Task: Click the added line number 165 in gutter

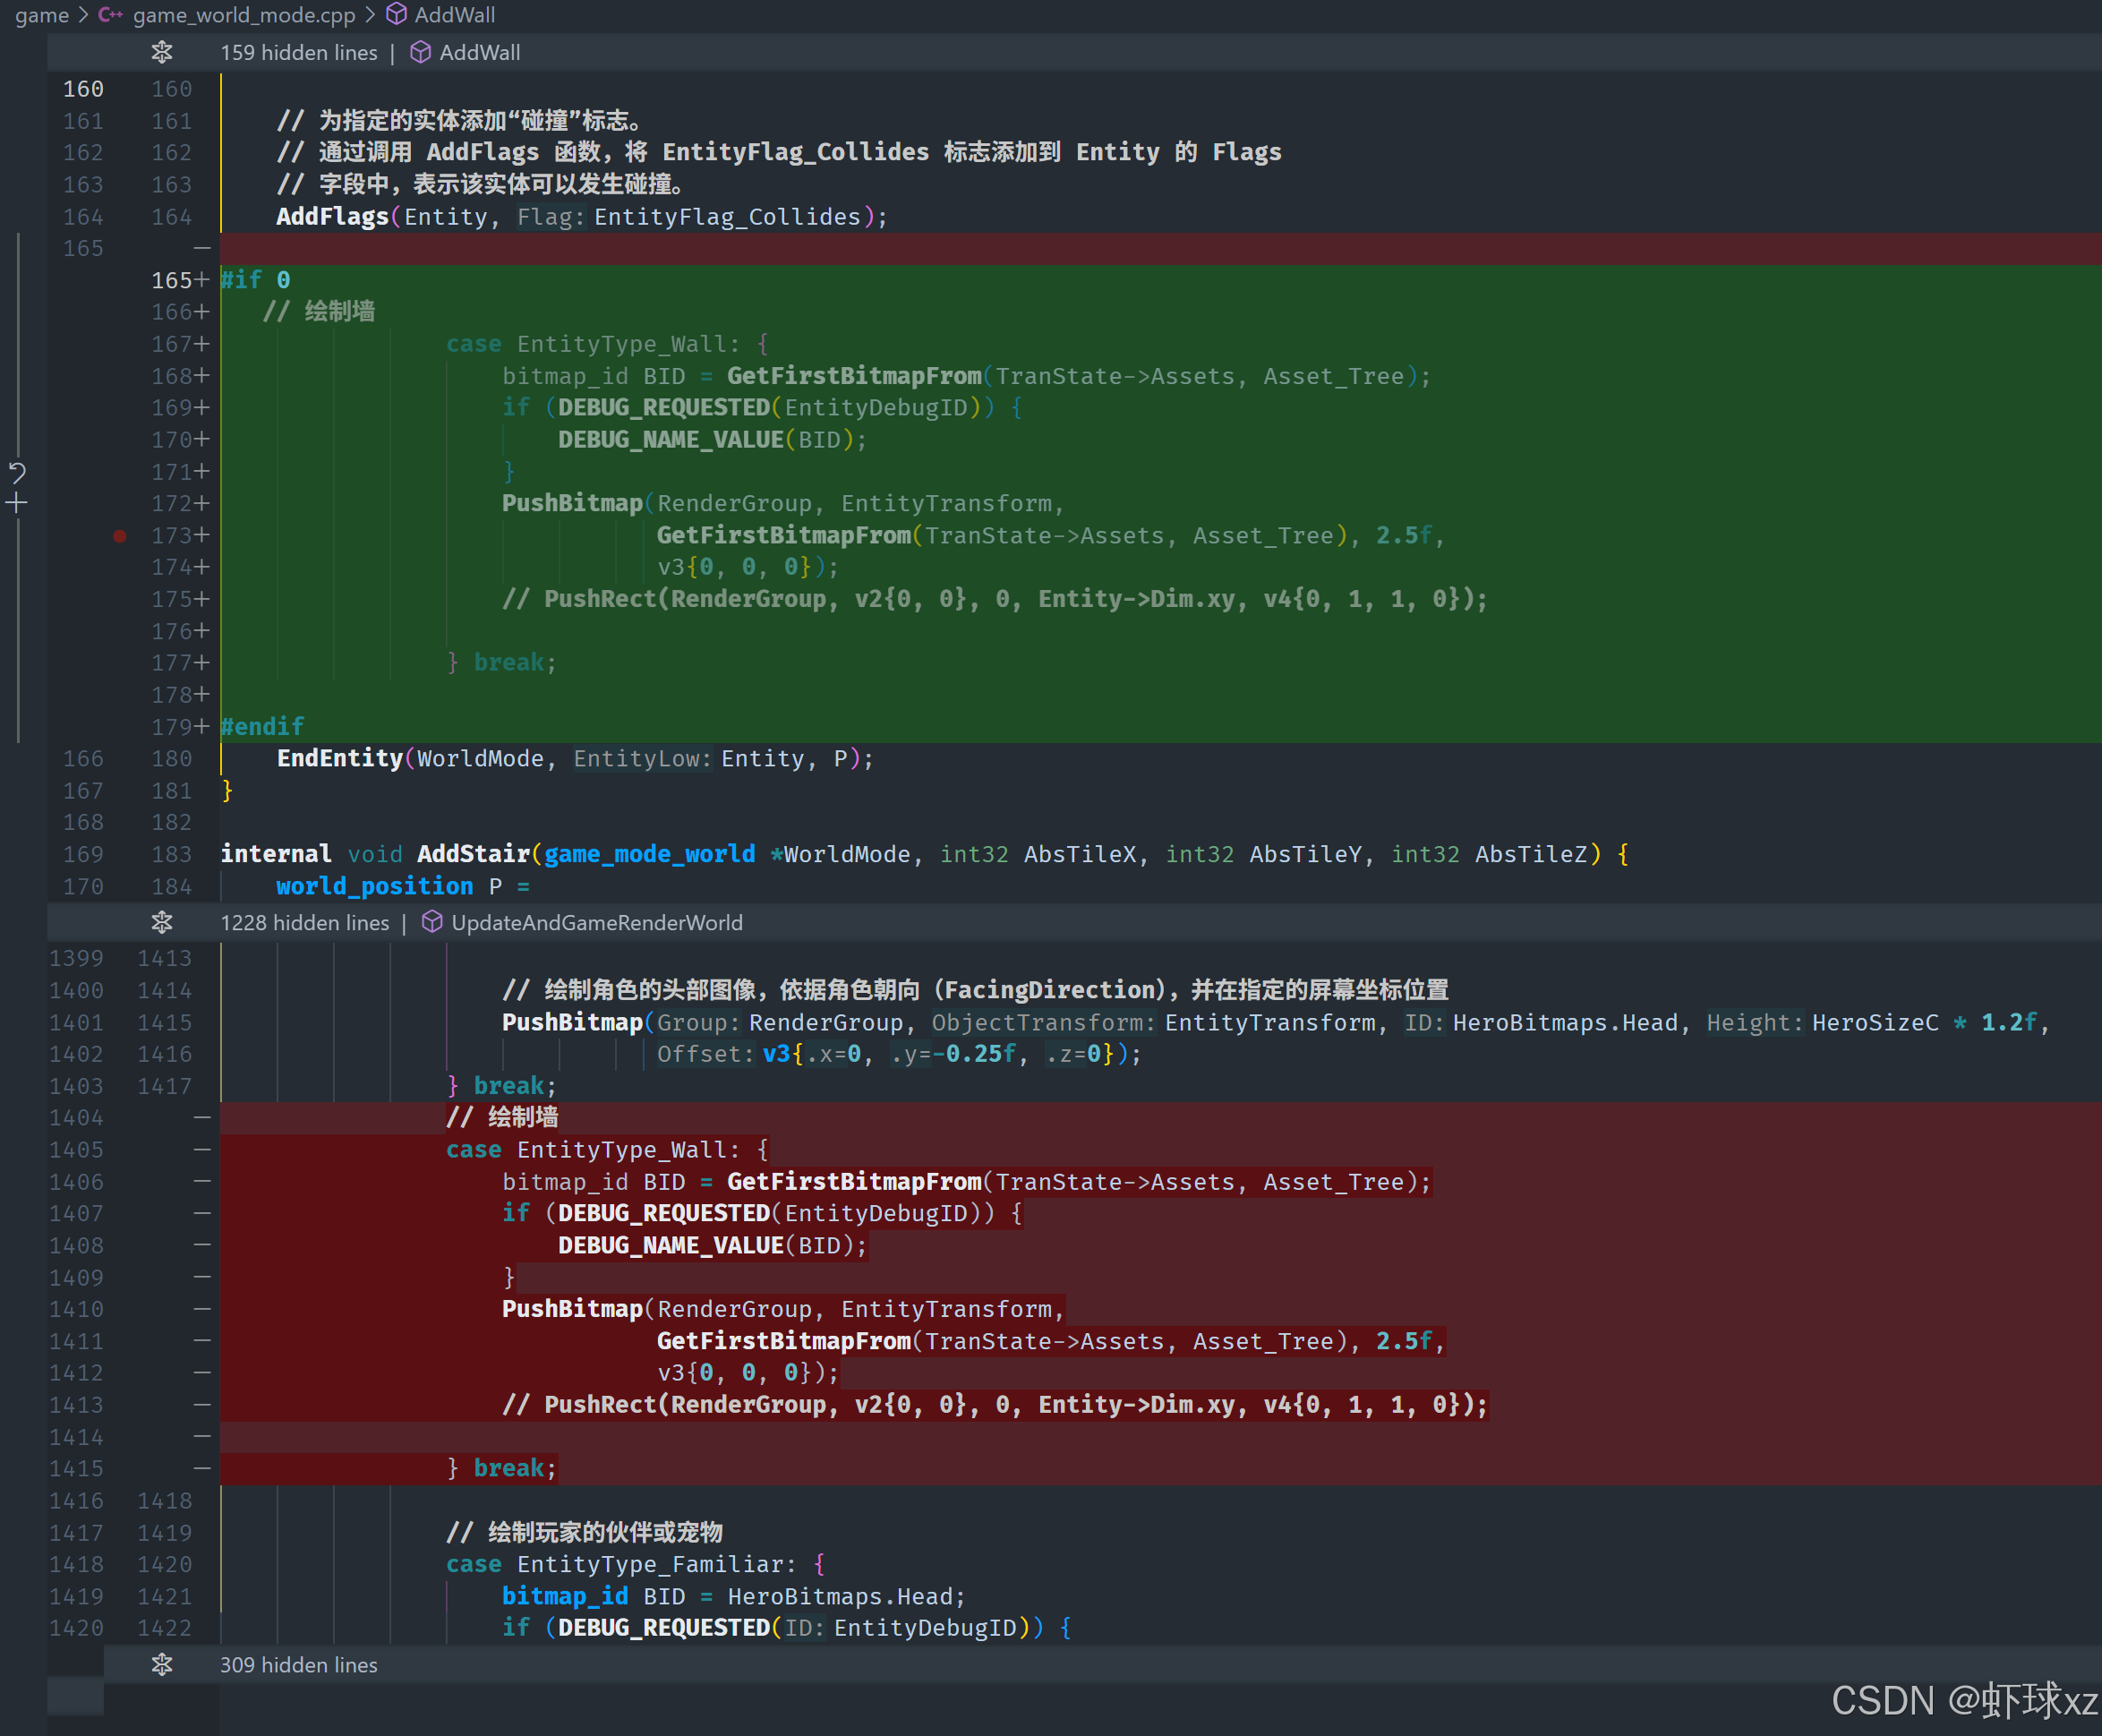Action: coord(171,280)
